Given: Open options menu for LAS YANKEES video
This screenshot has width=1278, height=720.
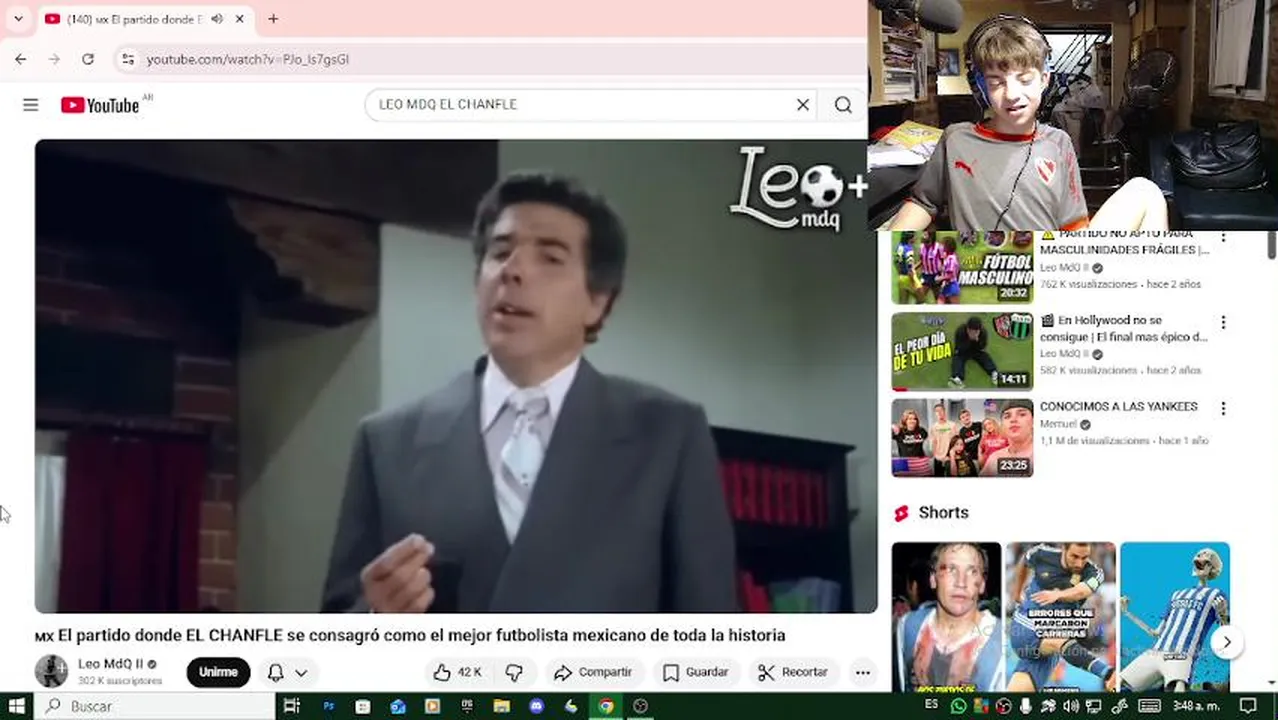Looking at the screenshot, I should [x=1223, y=408].
